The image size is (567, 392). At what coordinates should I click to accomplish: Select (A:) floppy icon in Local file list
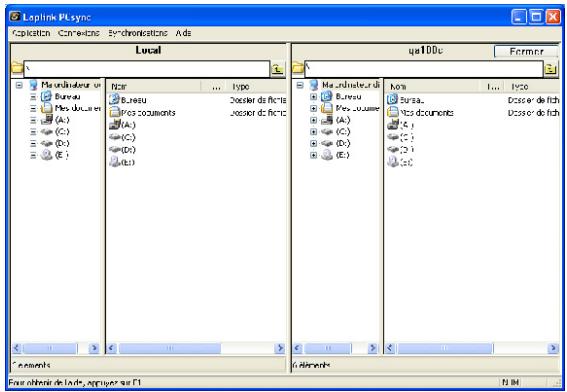114,125
